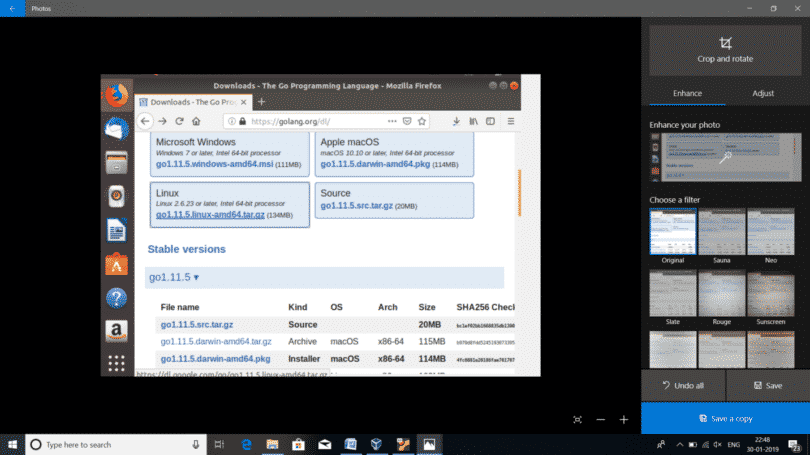Screen dimensions: 810x455
Task: Open the network tray icon
Action: 706,445
